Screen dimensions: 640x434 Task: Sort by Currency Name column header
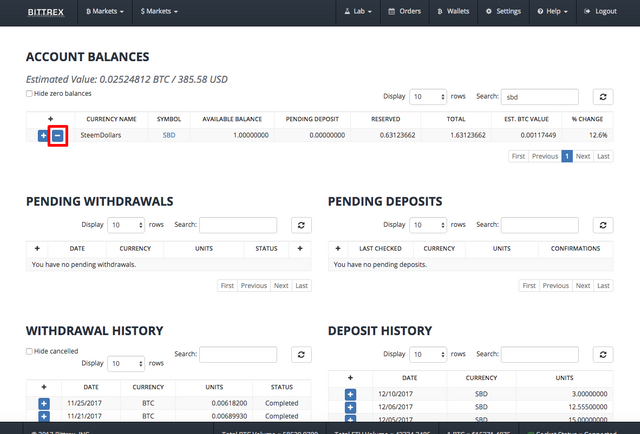click(x=111, y=119)
